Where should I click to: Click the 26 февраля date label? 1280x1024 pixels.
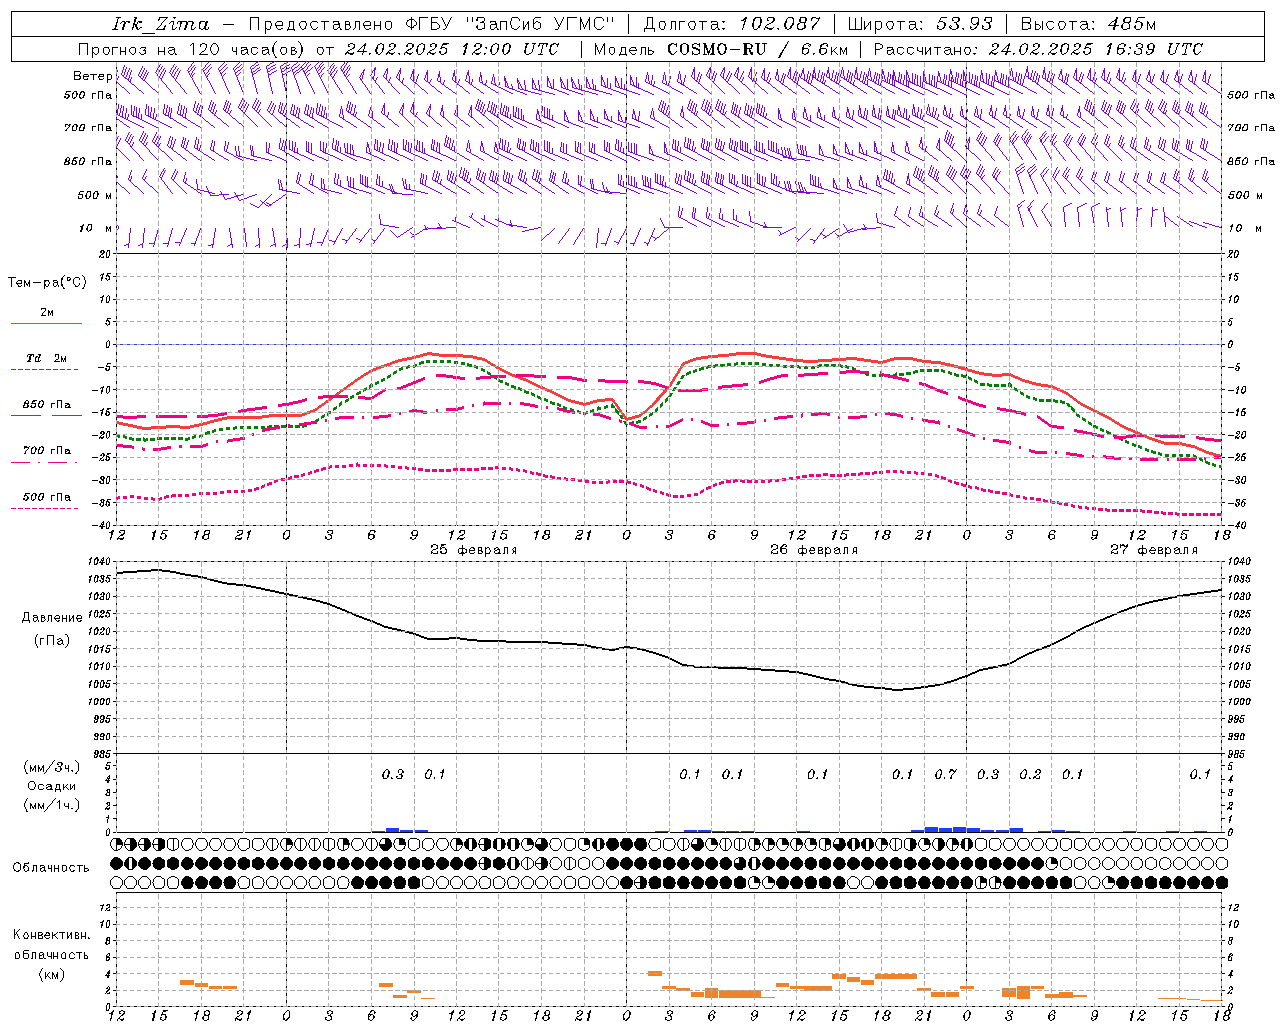(814, 550)
